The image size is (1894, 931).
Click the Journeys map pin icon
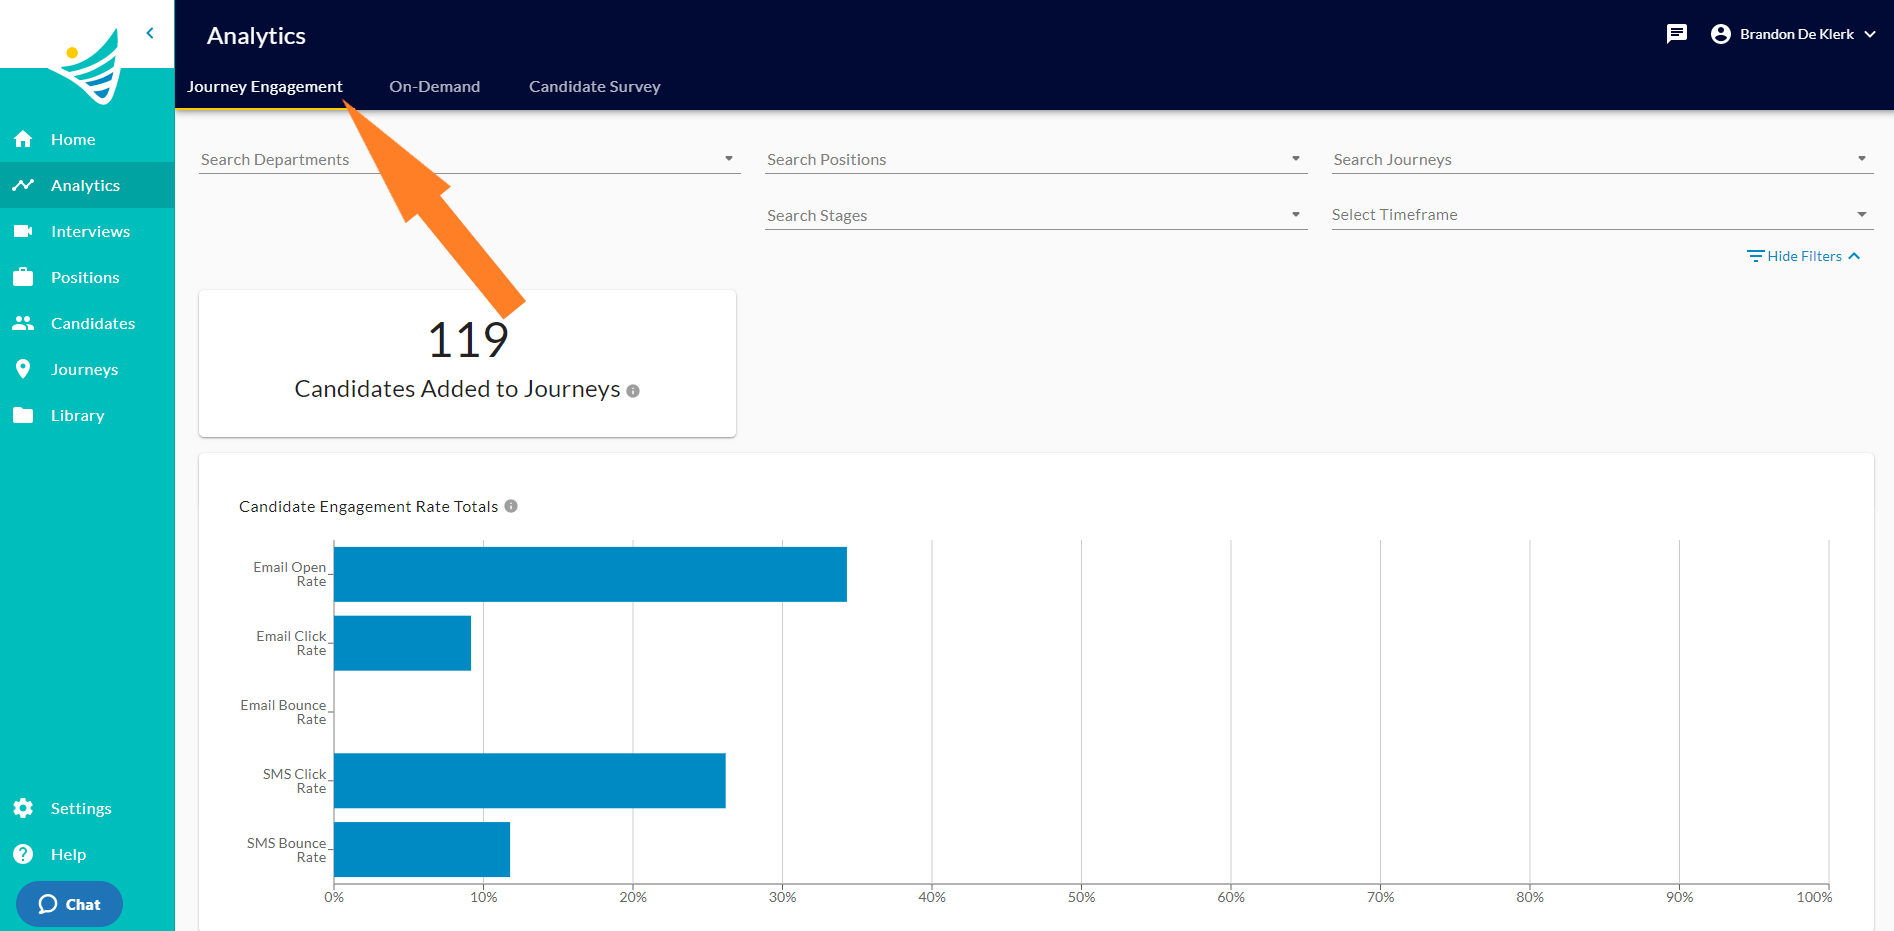[23, 369]
